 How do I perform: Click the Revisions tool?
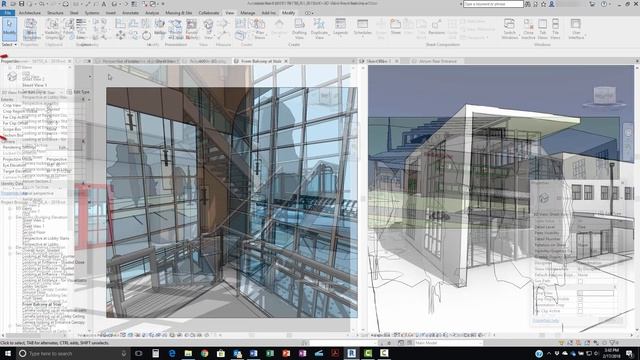point(436,27)
